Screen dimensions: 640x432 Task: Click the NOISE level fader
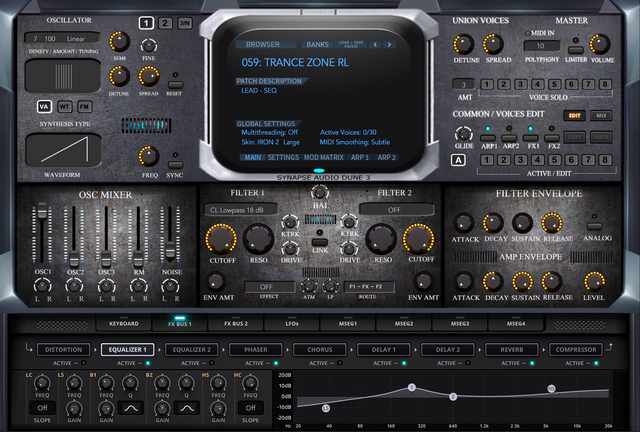coord(170,249)
